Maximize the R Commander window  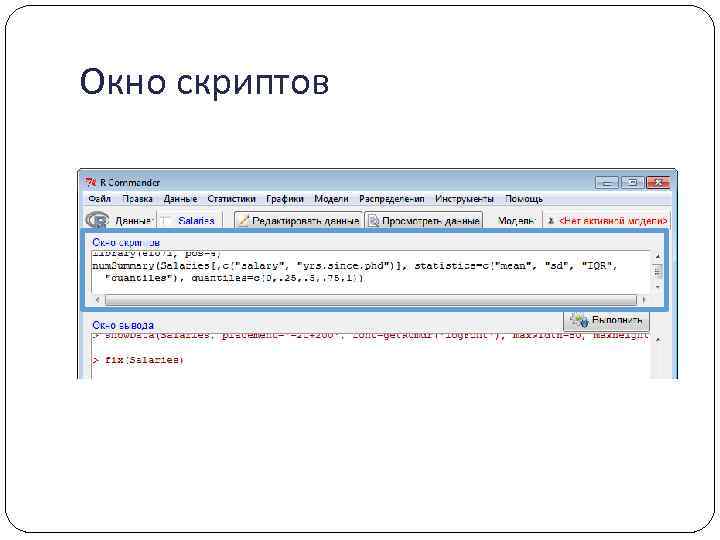pos(632,183)
